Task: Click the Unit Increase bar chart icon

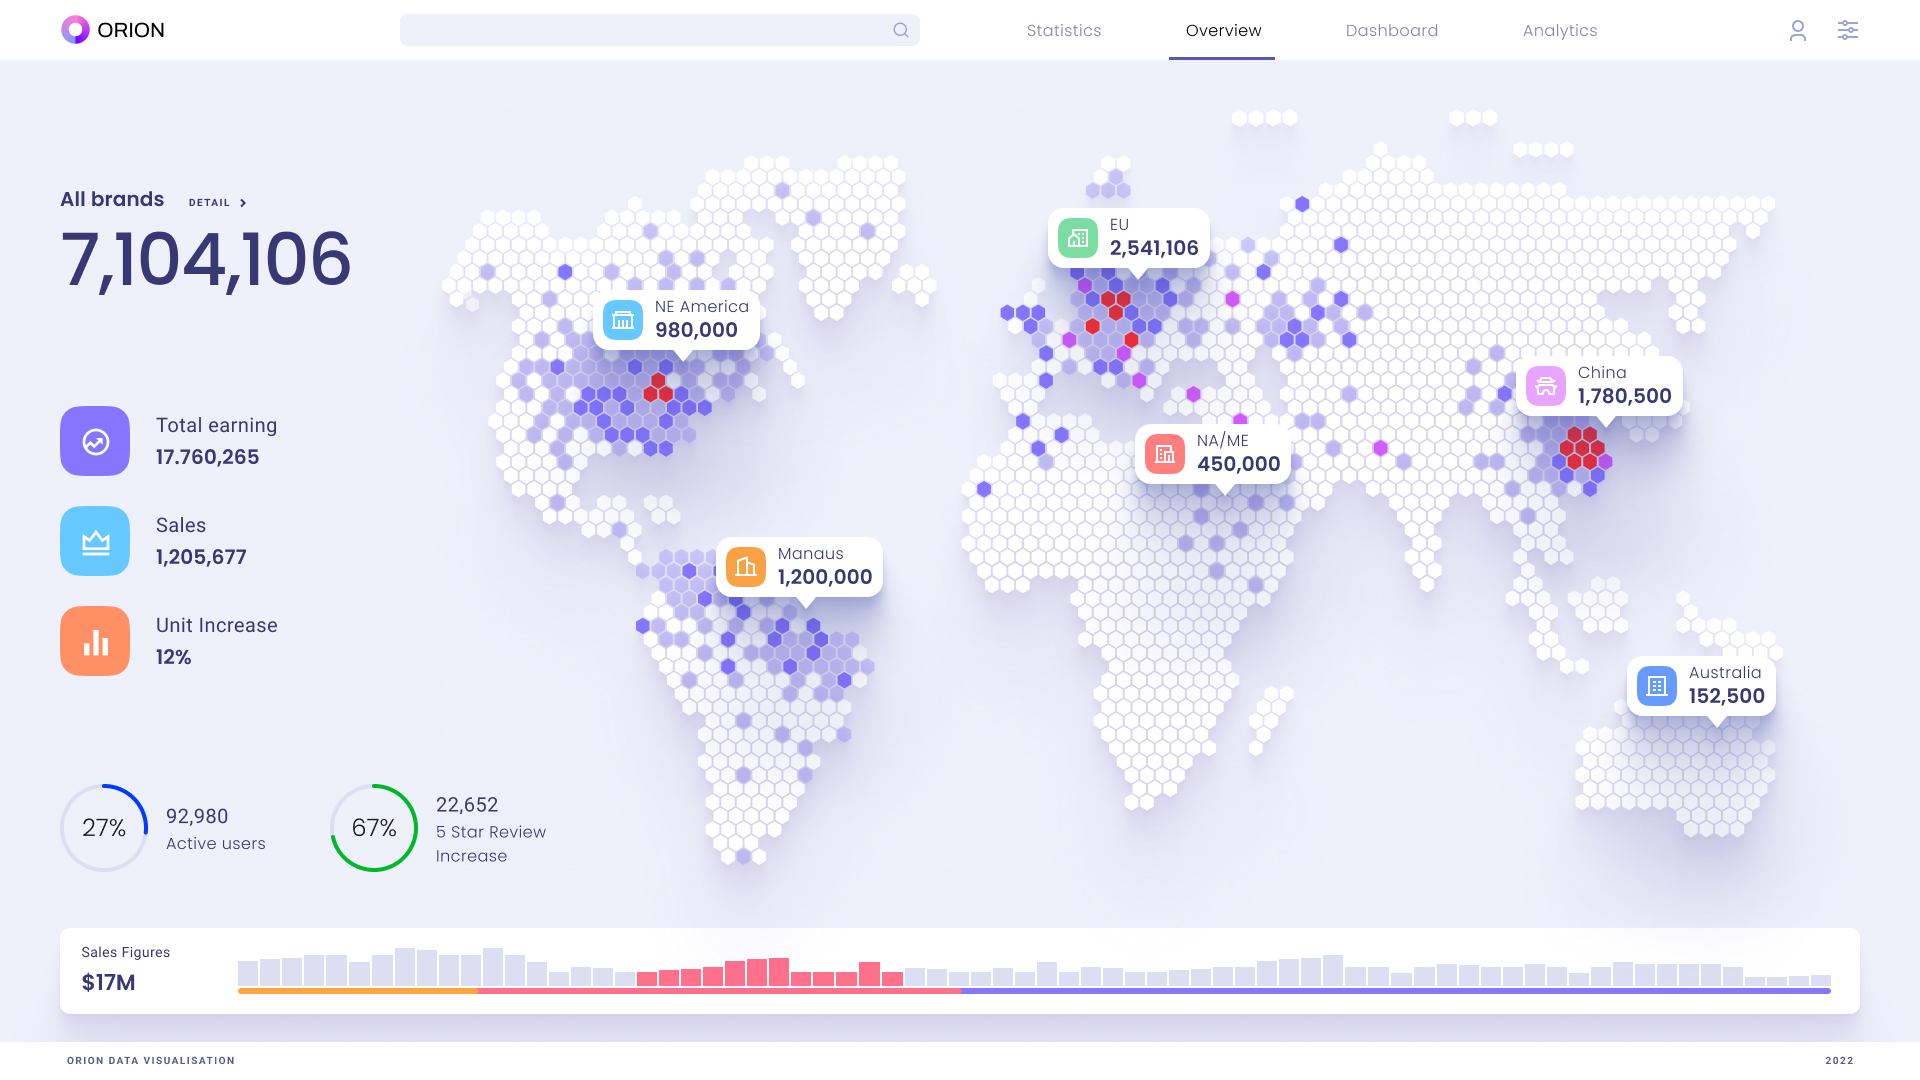Action: [94, 640]
